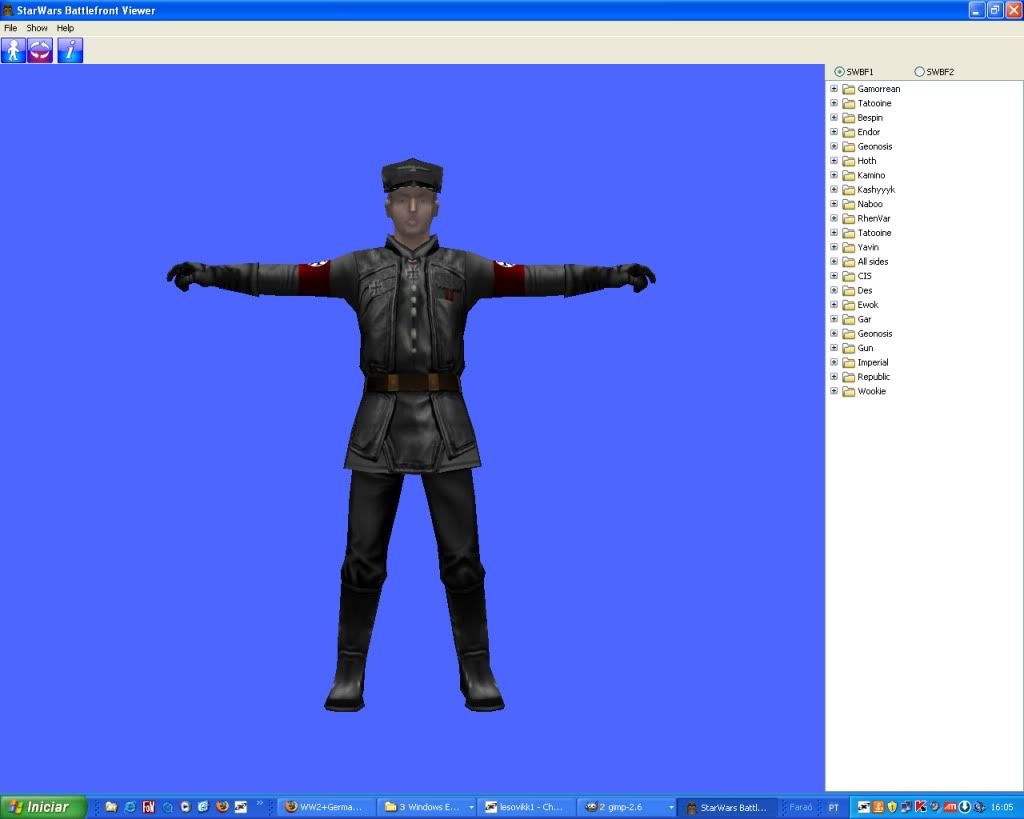
Task: Select the Gamorrean tree label
Action: tap(878, 89)
